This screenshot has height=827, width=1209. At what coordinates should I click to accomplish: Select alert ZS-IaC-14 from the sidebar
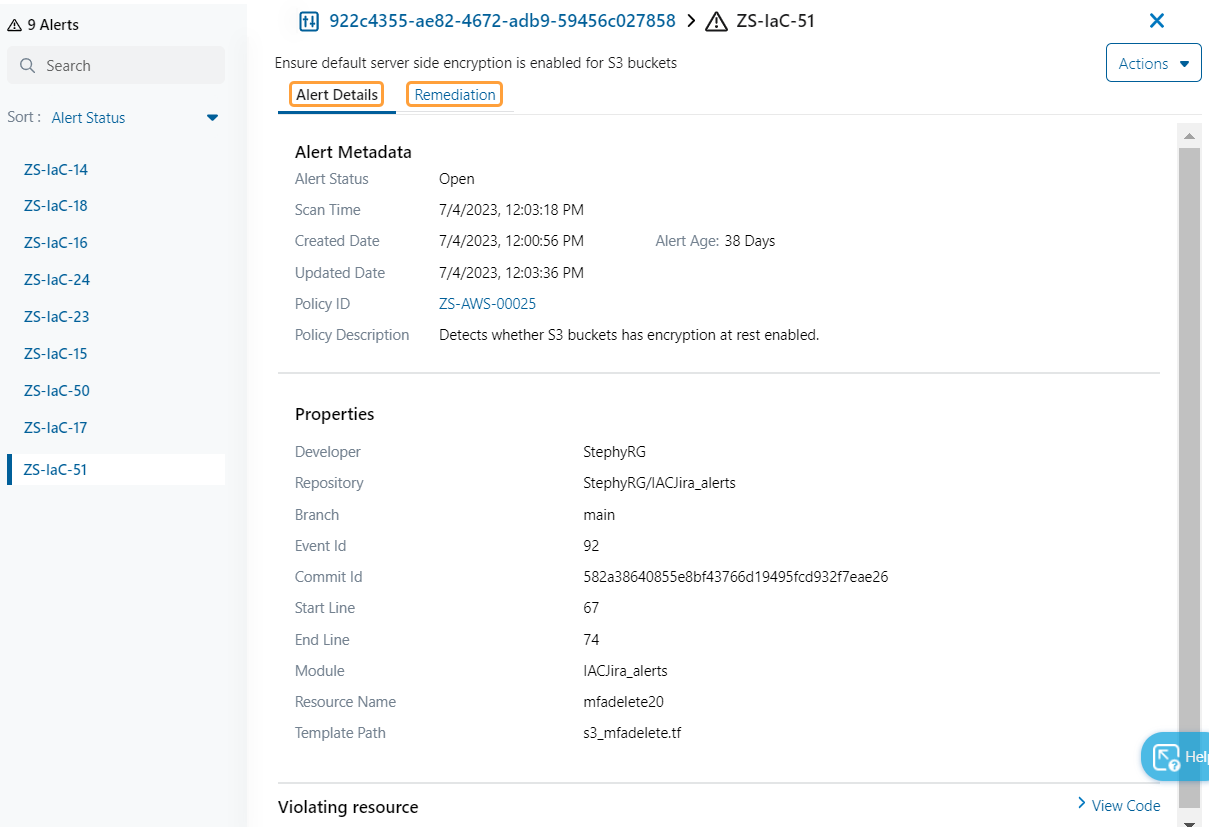pyautogui.click(x=56, y=169)
